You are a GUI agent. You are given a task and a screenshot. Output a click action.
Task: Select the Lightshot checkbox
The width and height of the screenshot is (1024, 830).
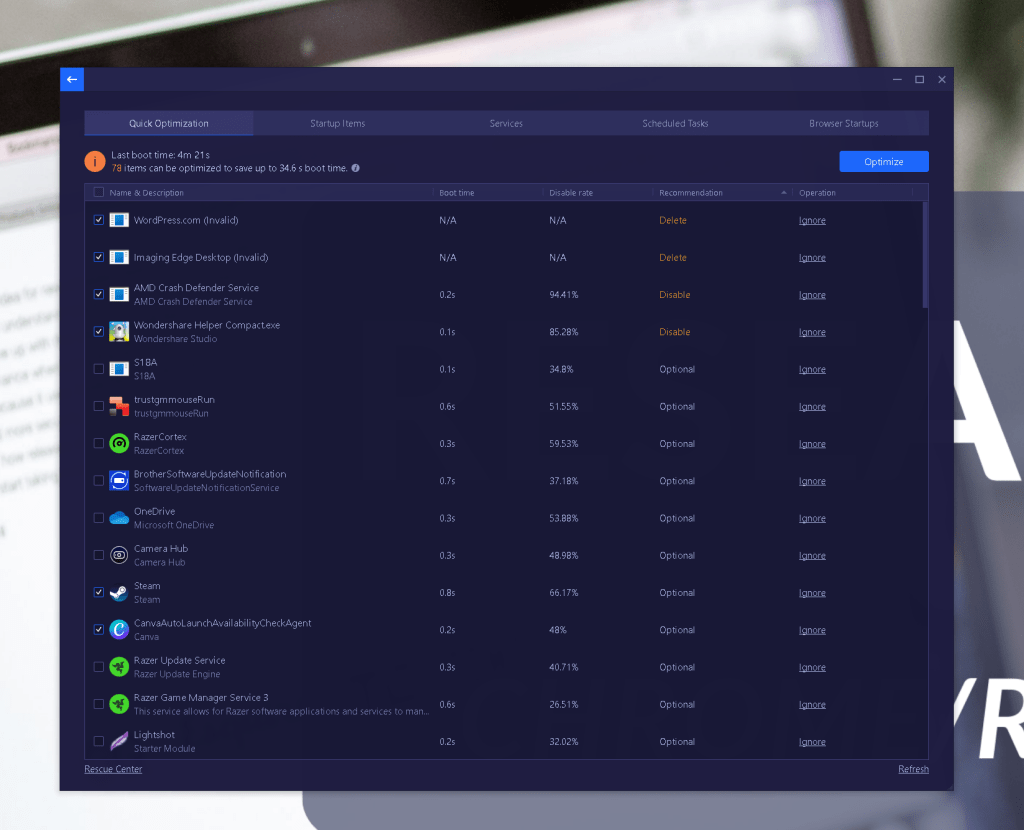99,741
